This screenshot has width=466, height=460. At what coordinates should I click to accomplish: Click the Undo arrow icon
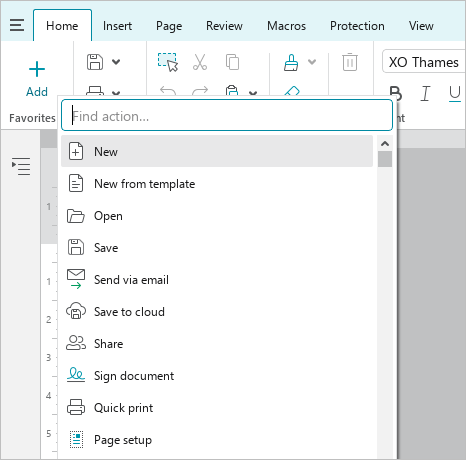pos(168,90)
